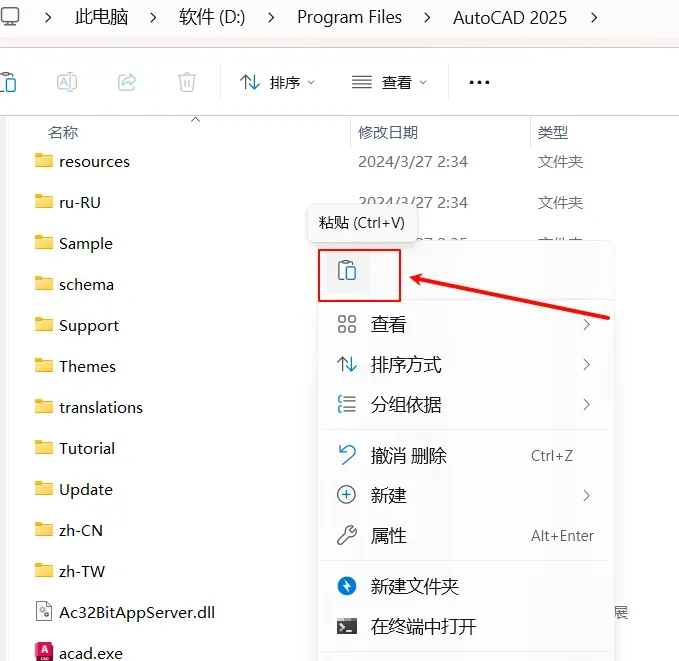Go to 此电脑 in the breadcrumb

coord(101,17)
